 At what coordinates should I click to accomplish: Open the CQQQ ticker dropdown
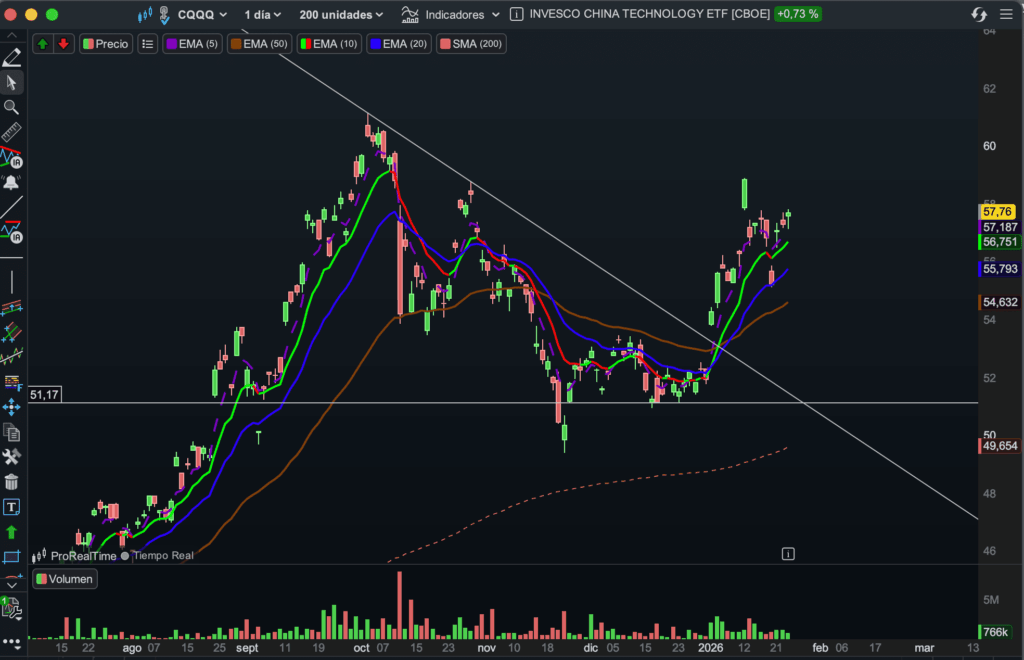[201, 15]
